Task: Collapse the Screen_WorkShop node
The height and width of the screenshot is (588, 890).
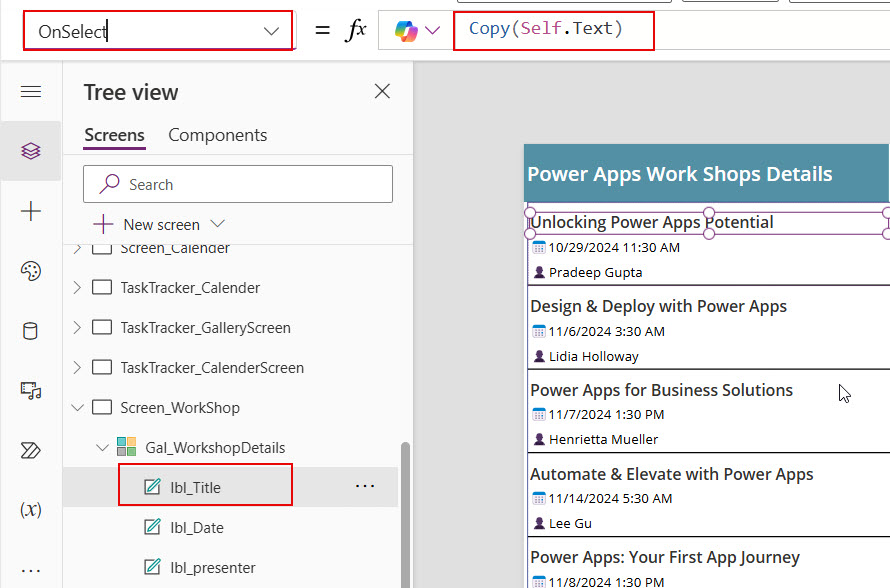Action: point(77,408)
